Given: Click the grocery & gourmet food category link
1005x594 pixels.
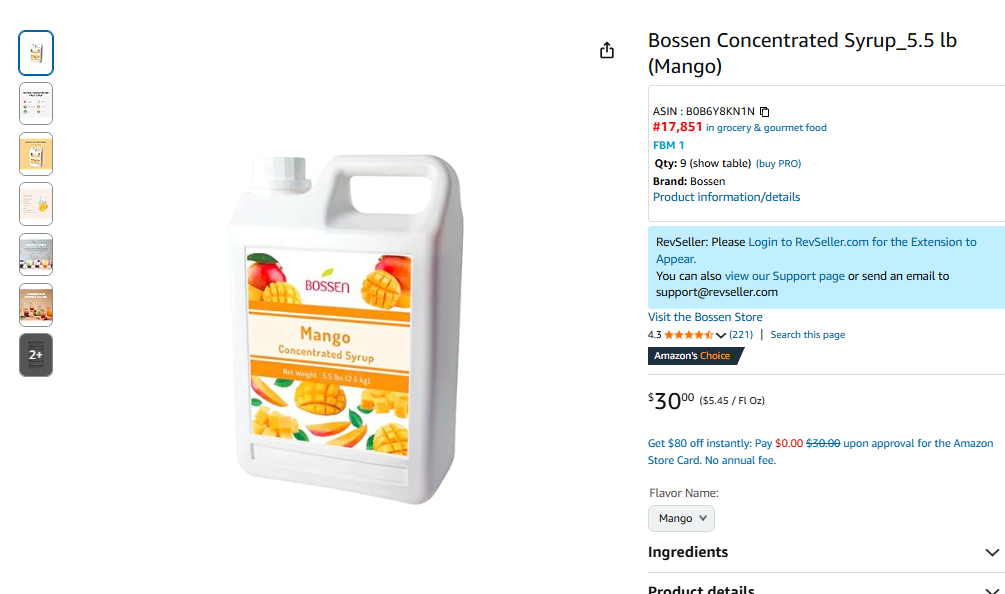Looking at the screenshot, I should click(766, 128).
